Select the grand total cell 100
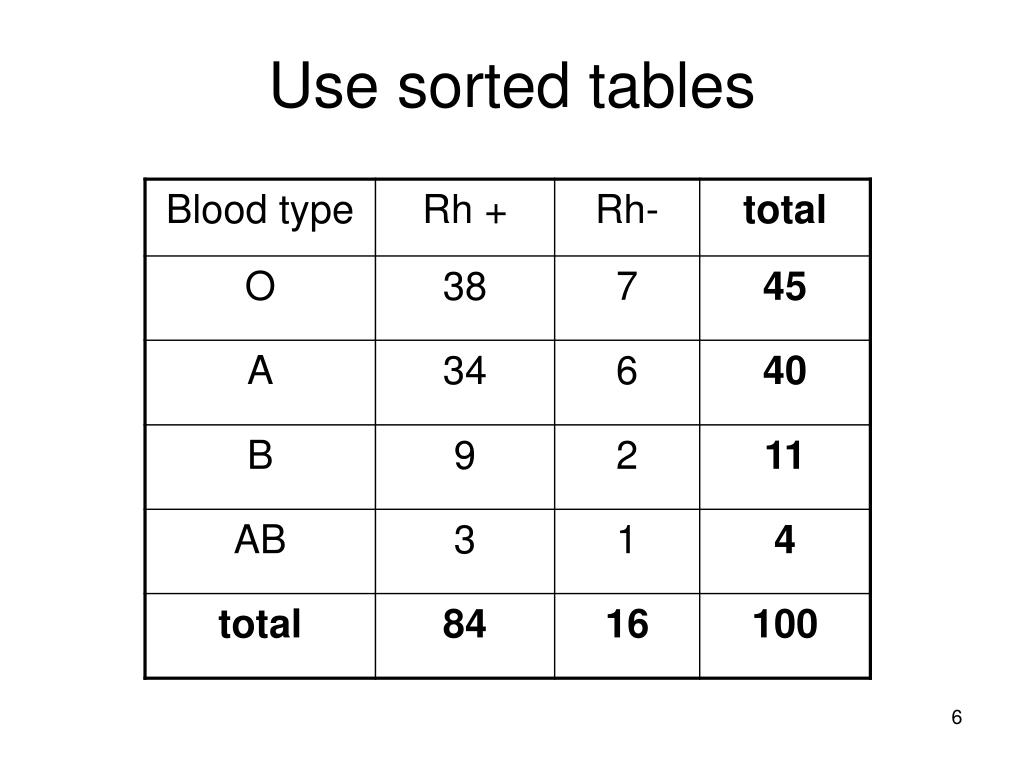Screen dimensions: 1024x768 point(784,625)
